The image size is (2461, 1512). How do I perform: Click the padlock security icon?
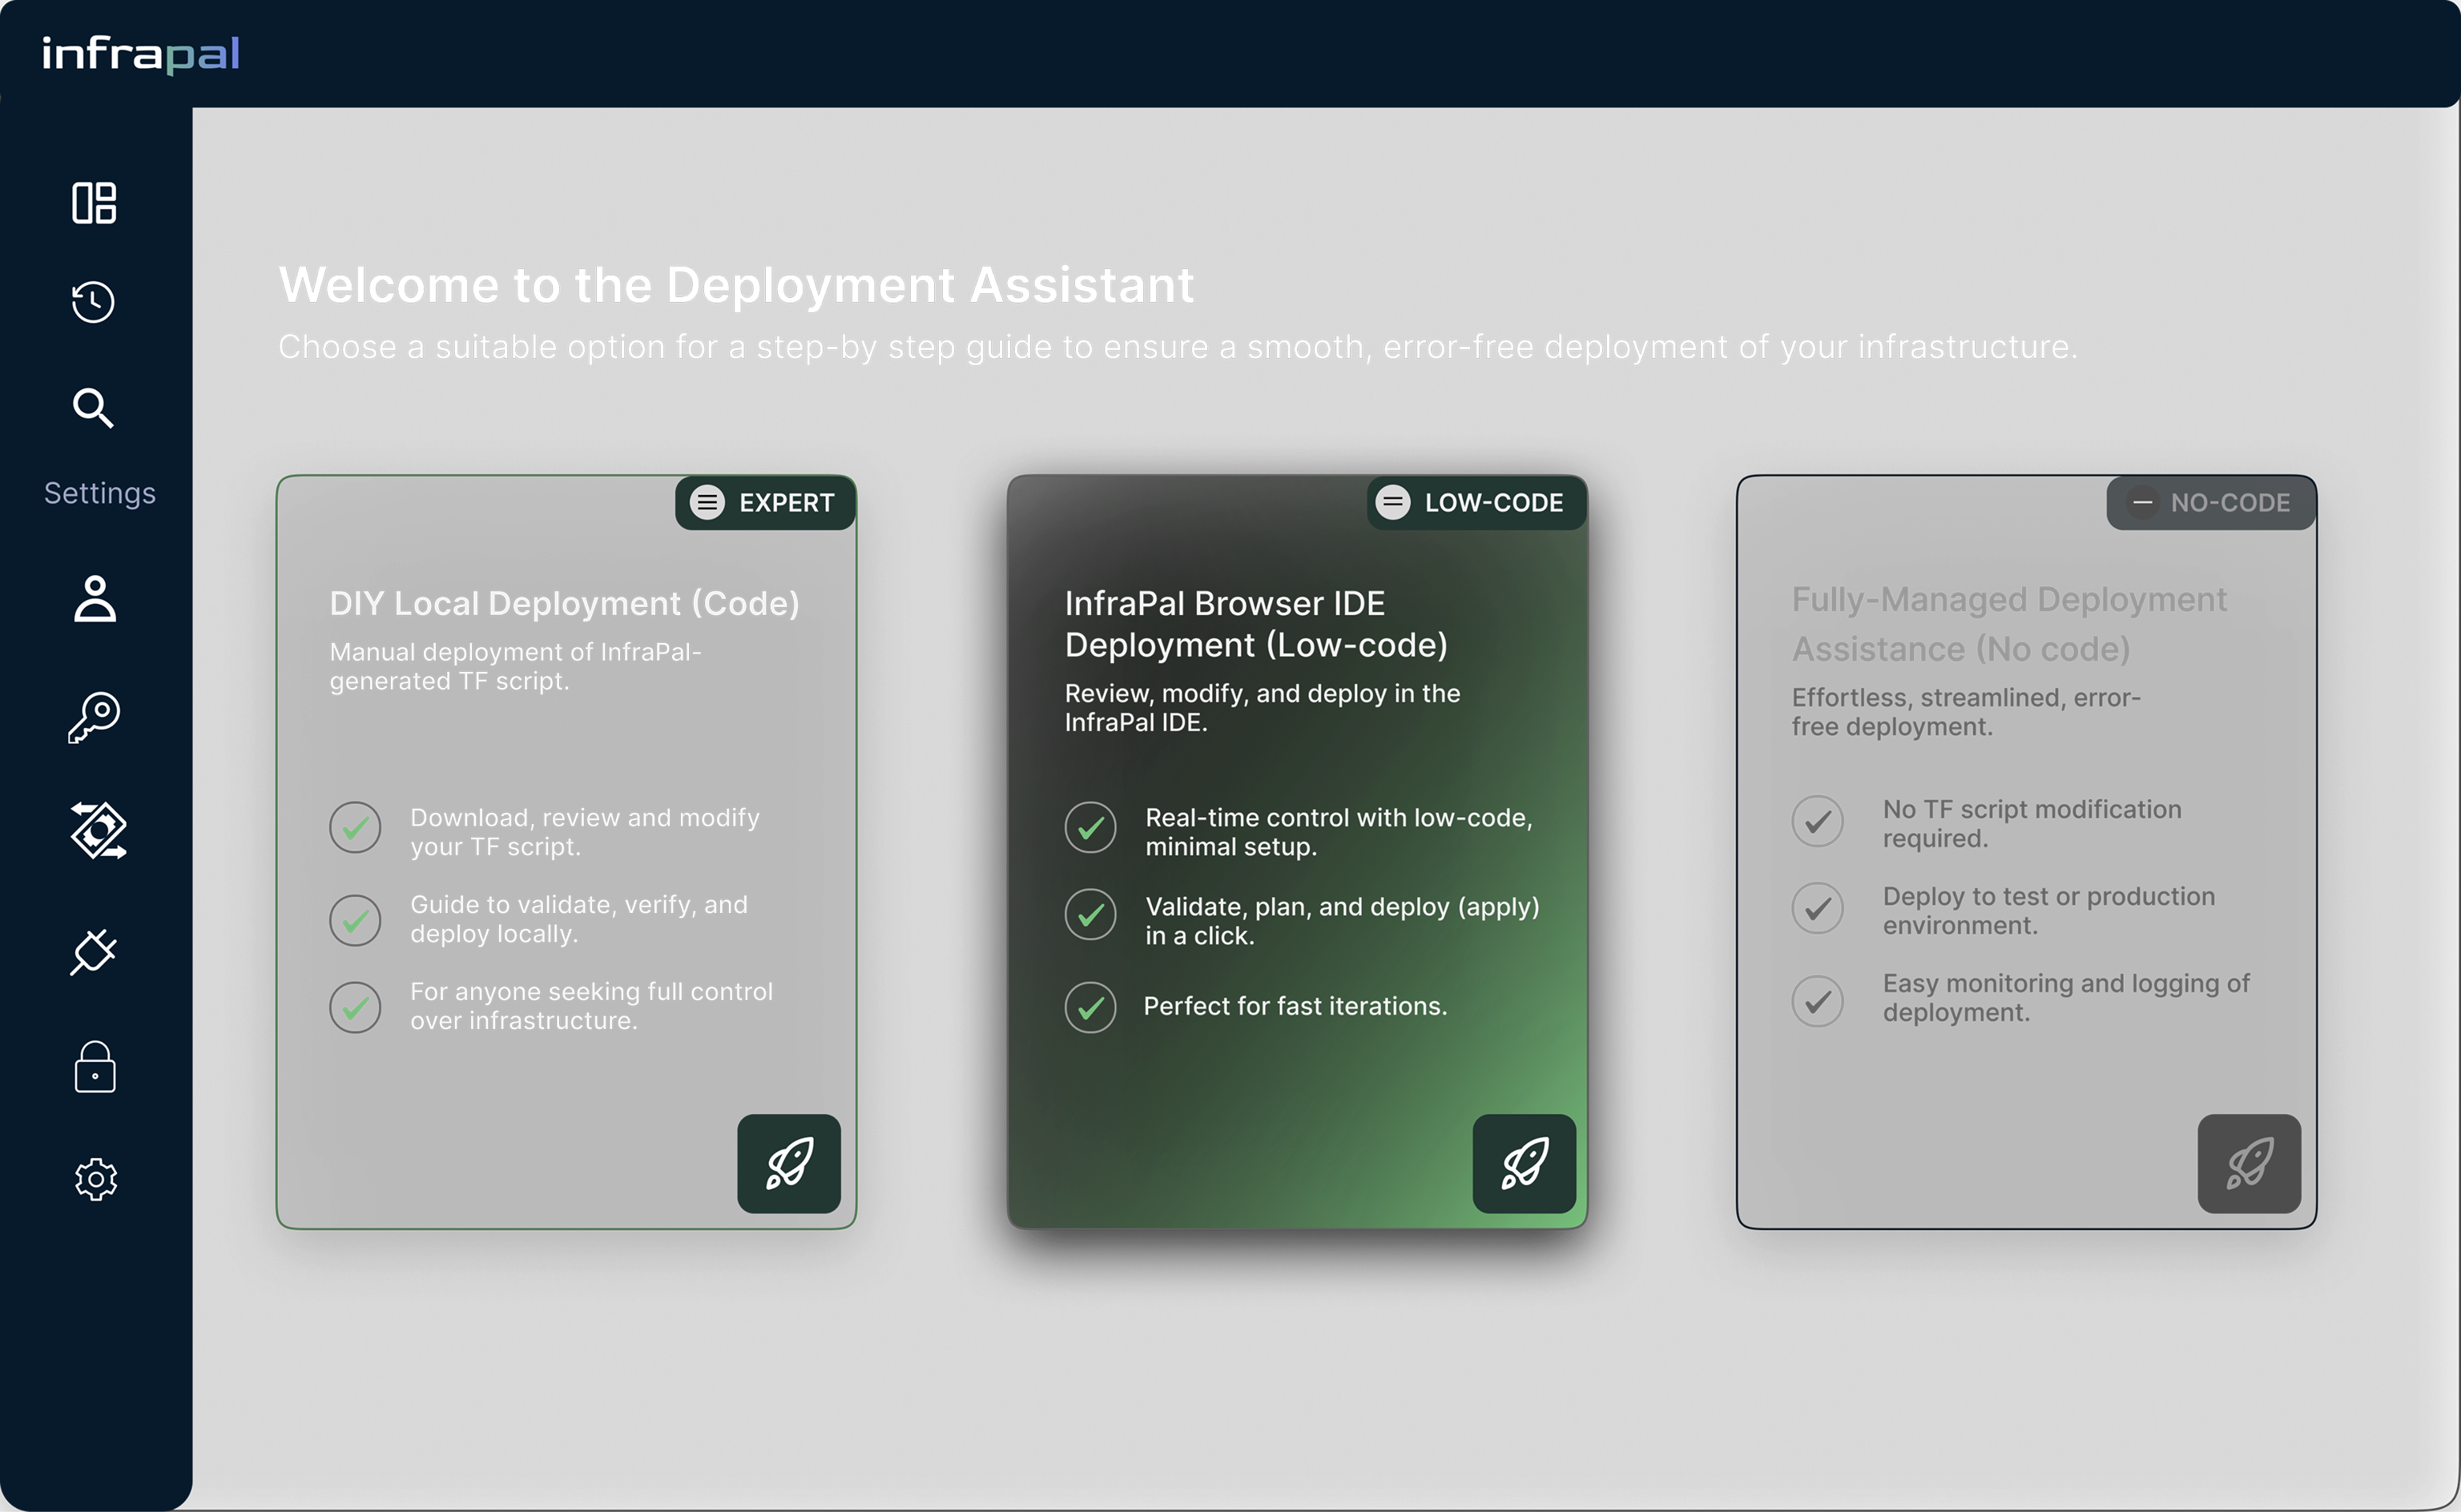95,1067
